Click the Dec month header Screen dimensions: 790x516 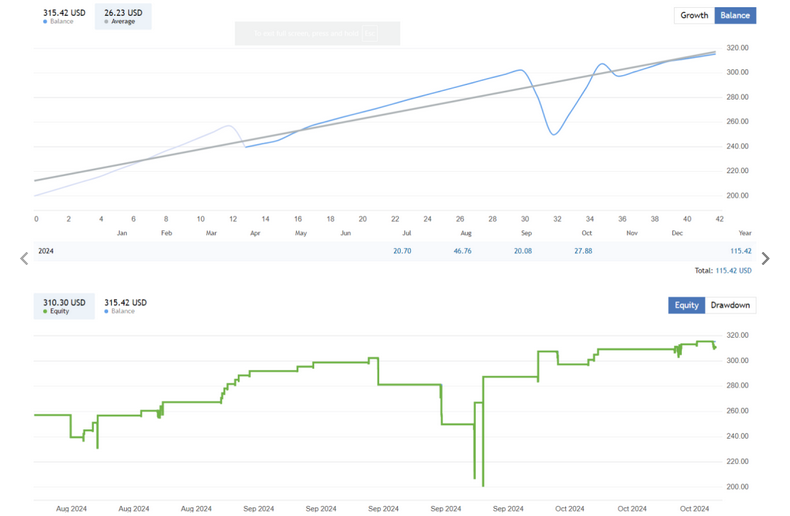677,233
